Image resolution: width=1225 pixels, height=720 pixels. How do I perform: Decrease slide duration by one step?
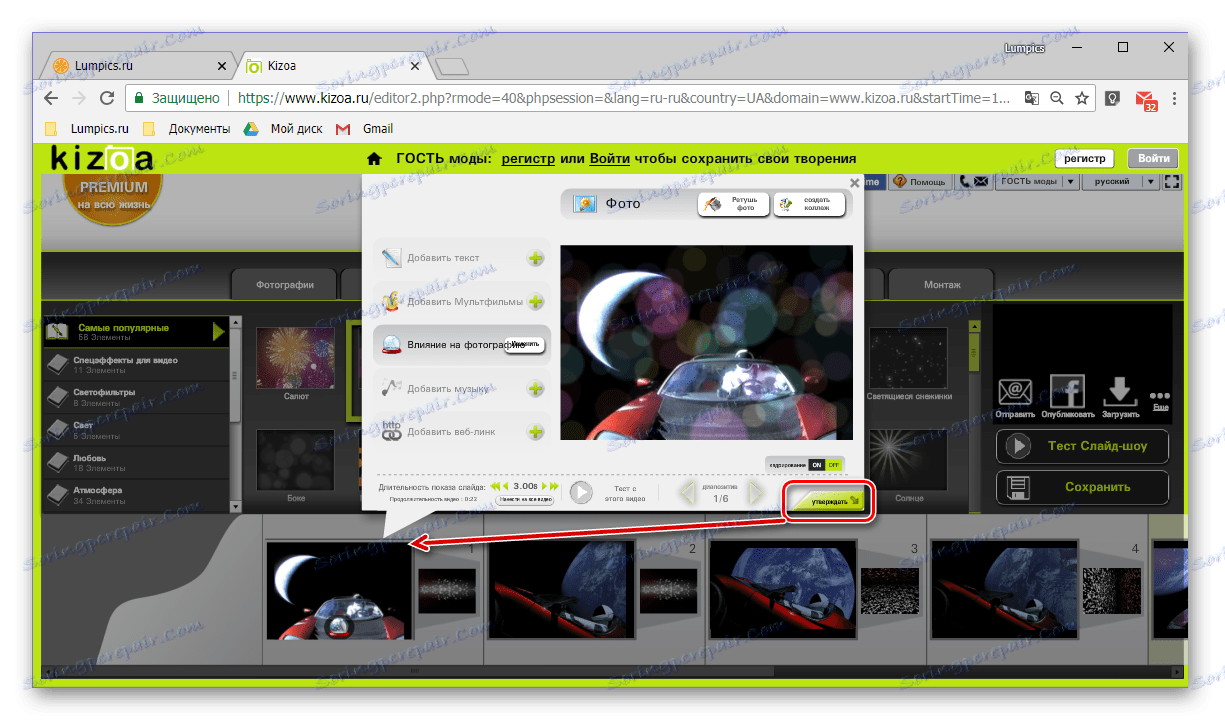tap(506, 486)
